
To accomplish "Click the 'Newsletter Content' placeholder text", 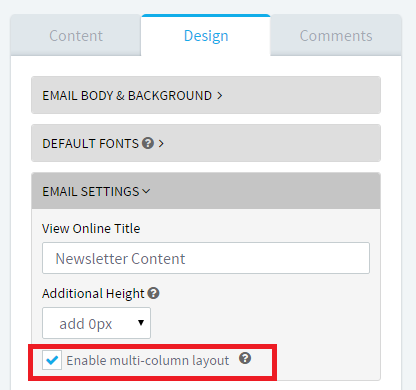I will coord(120,259).
